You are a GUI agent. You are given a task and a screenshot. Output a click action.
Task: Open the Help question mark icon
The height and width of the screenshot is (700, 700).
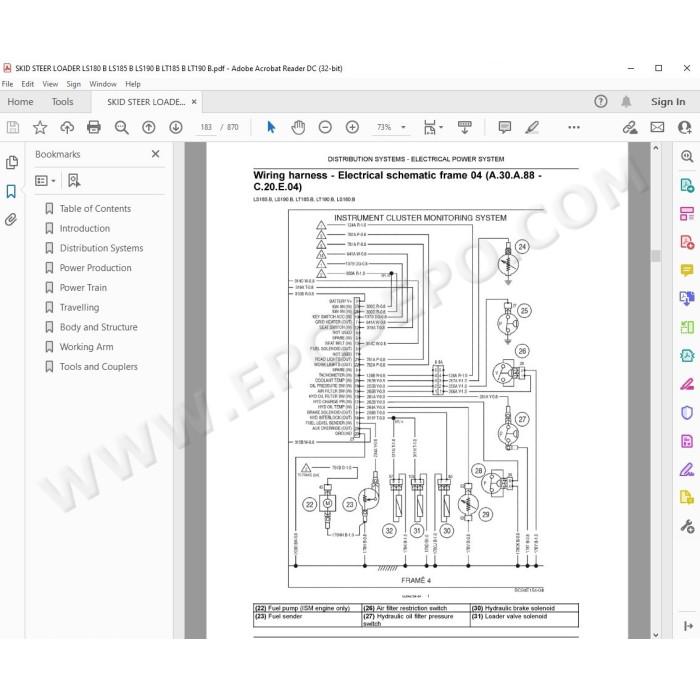tap(601, 101)
